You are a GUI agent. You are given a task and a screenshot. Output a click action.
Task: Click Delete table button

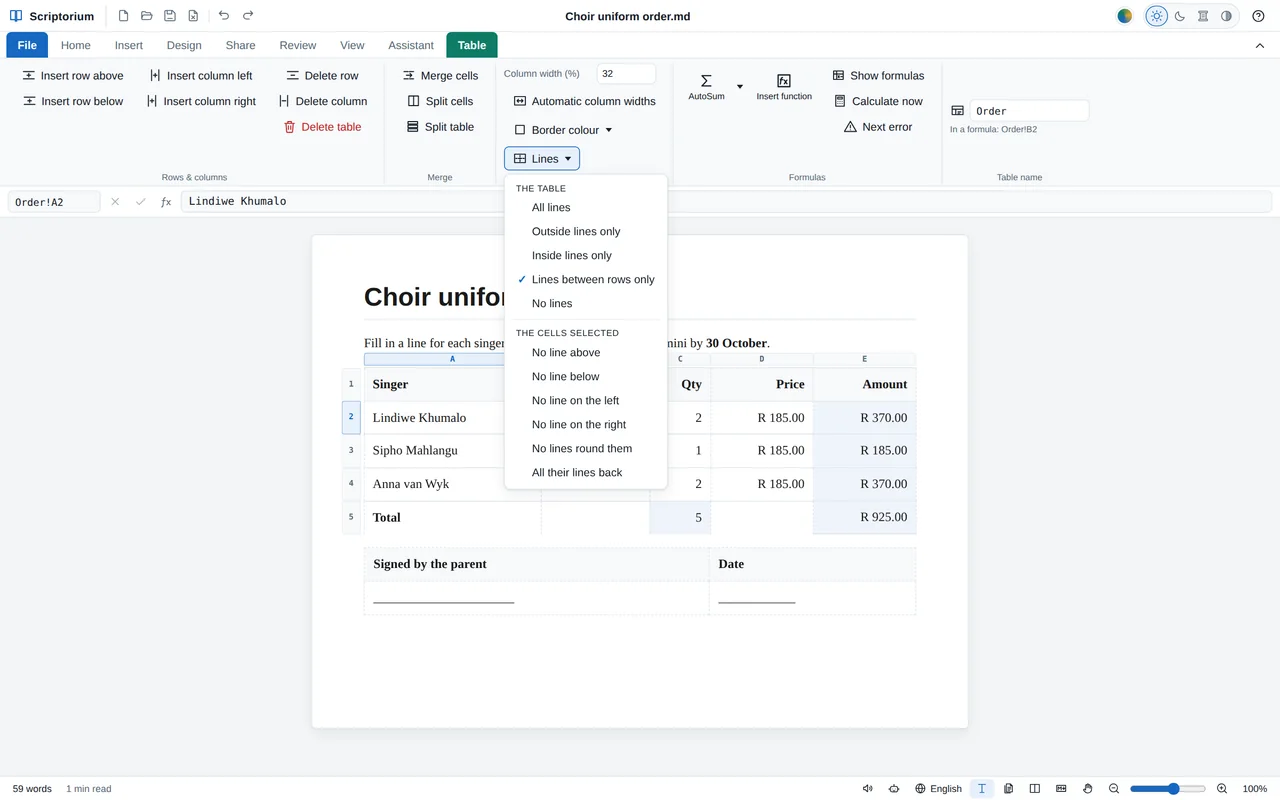click(x=322, y=127)
